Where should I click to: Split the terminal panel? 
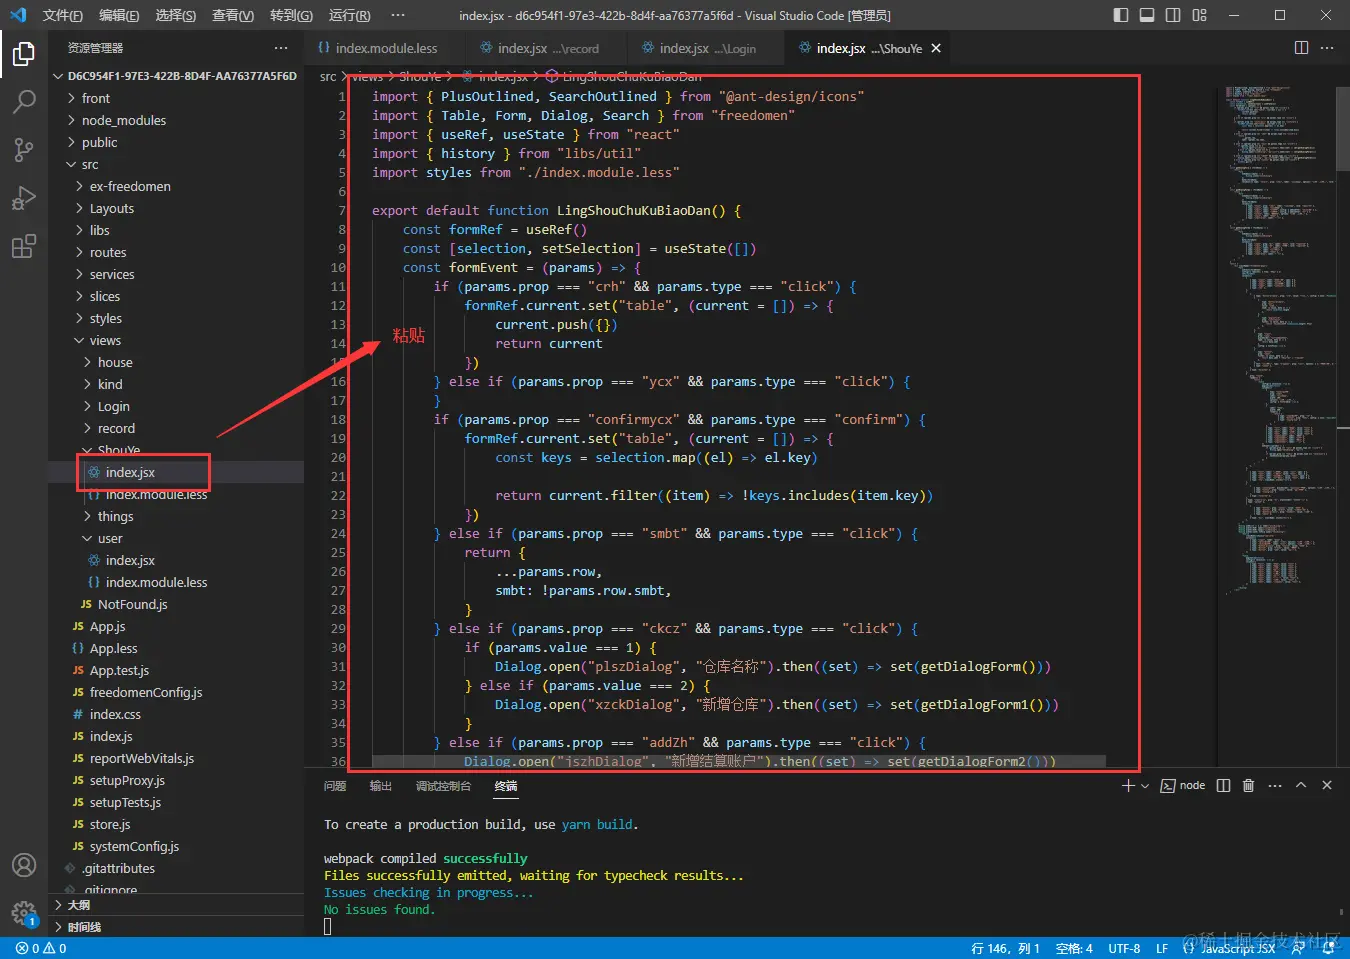pos(1223,786)
